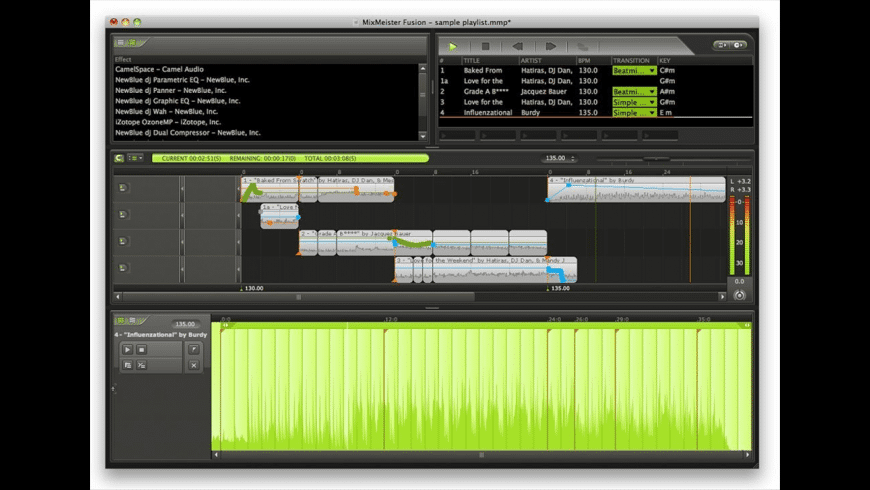Click the X icon in the track editor panel
870x490 pixels.
click(193, 366)
